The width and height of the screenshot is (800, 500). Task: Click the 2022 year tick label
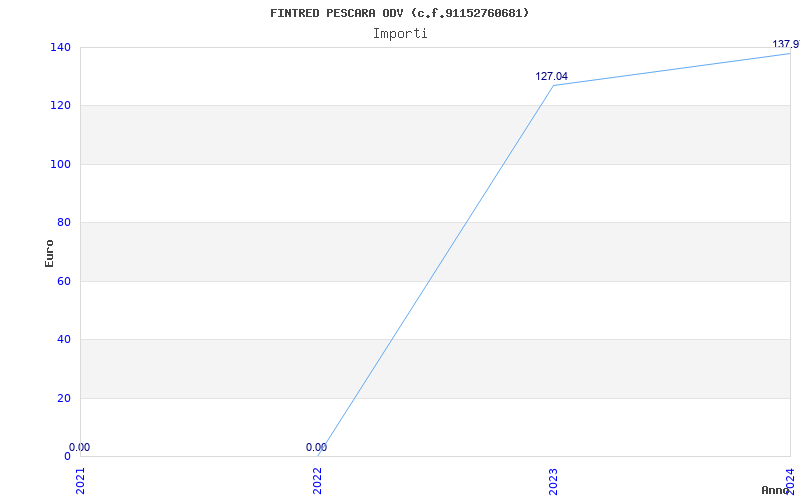(x=317, y=480)
